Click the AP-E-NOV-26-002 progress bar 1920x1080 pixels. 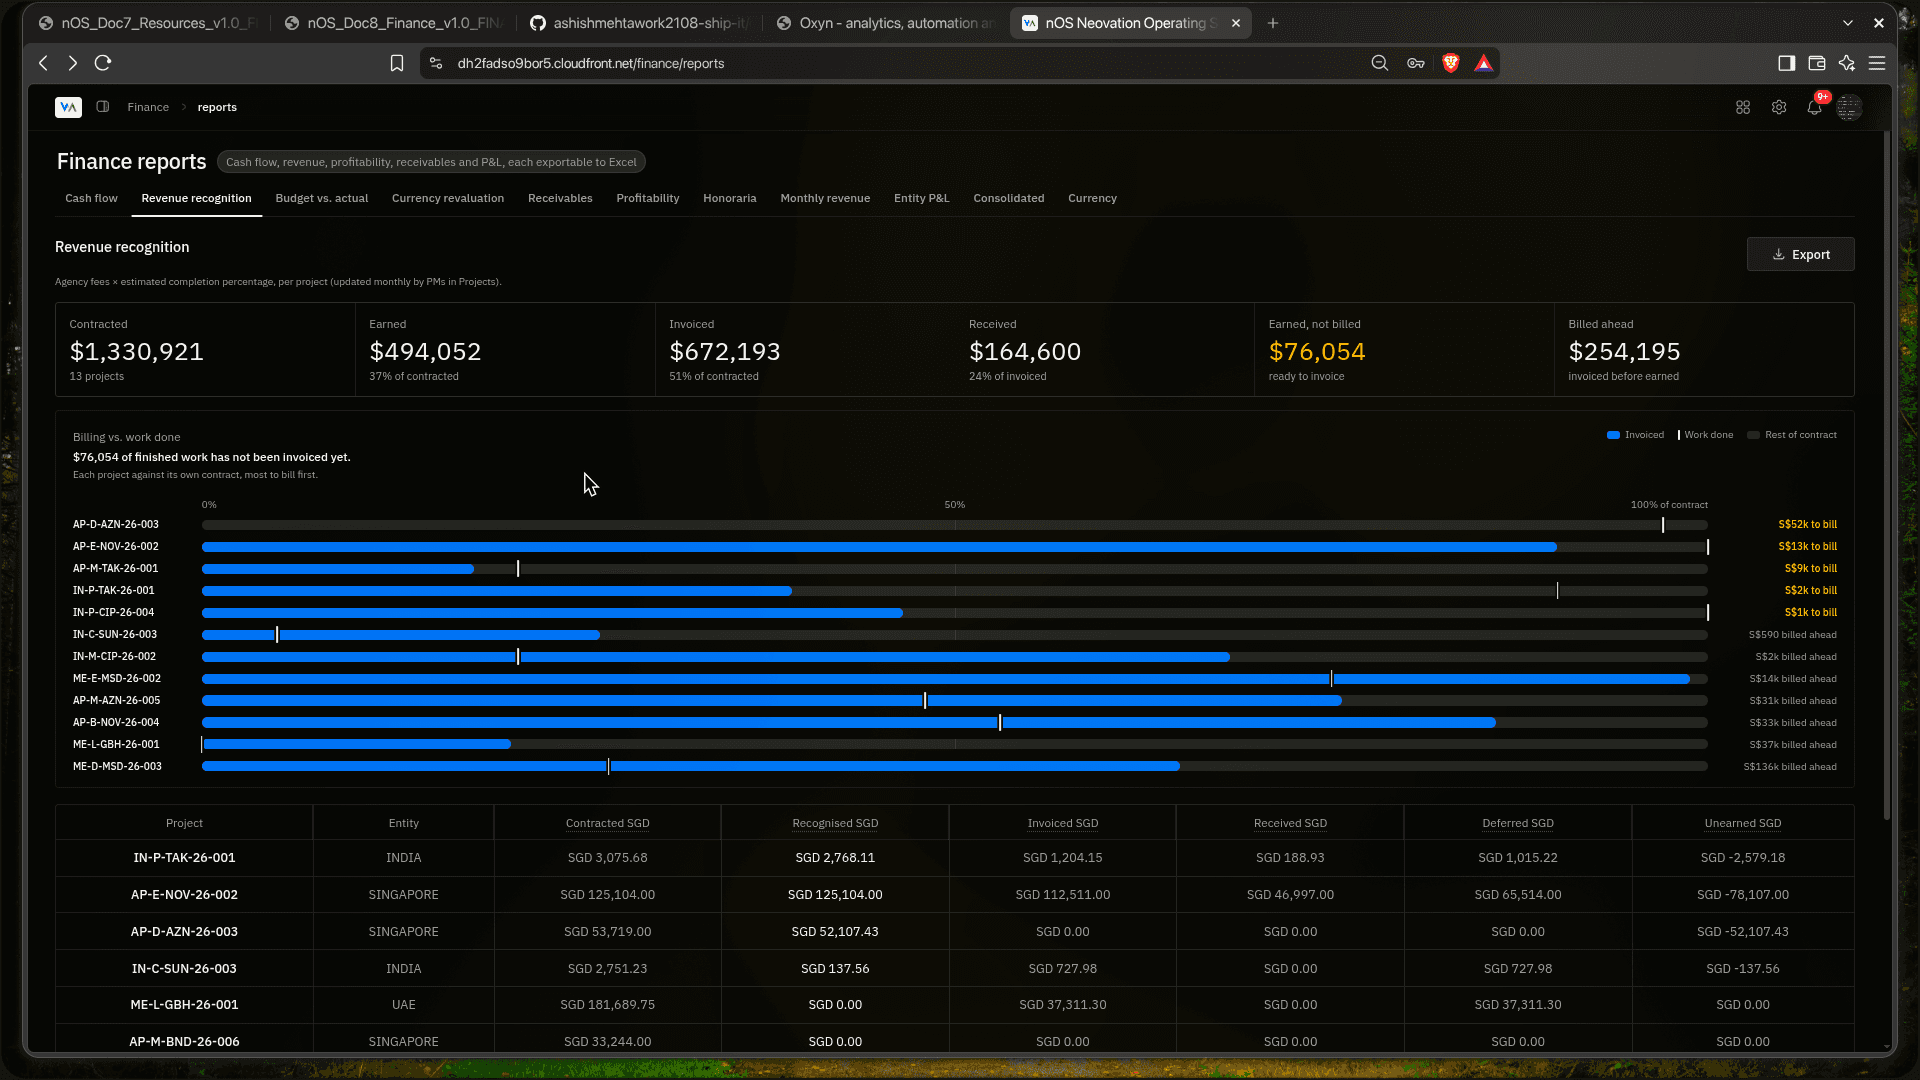click(x=955, y=547)
